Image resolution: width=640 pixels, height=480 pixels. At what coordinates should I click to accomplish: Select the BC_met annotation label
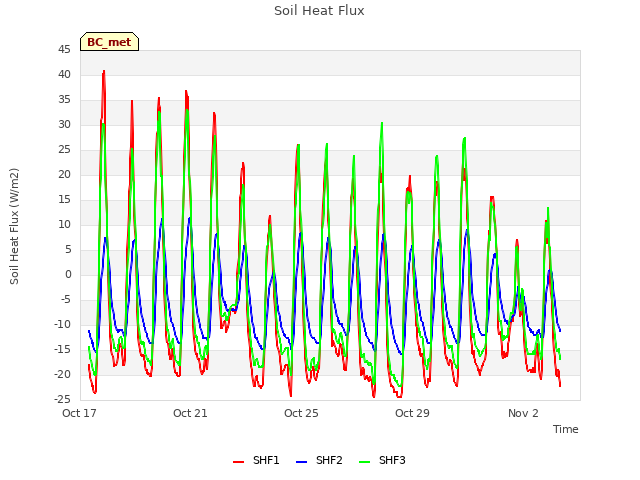pyautogui.click(x=109, y=42)
